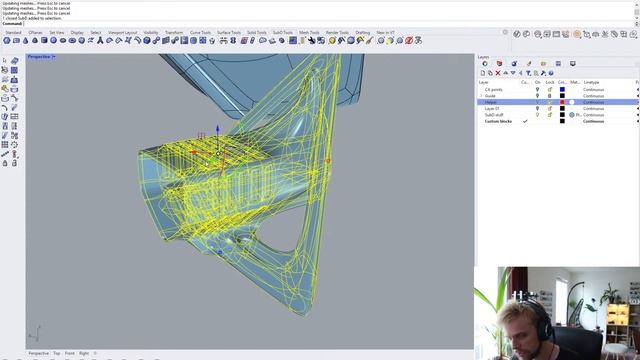Click the SubD sphere icon in toolbar
Screen dimensions: 640x360
click(x=53, y=40)
